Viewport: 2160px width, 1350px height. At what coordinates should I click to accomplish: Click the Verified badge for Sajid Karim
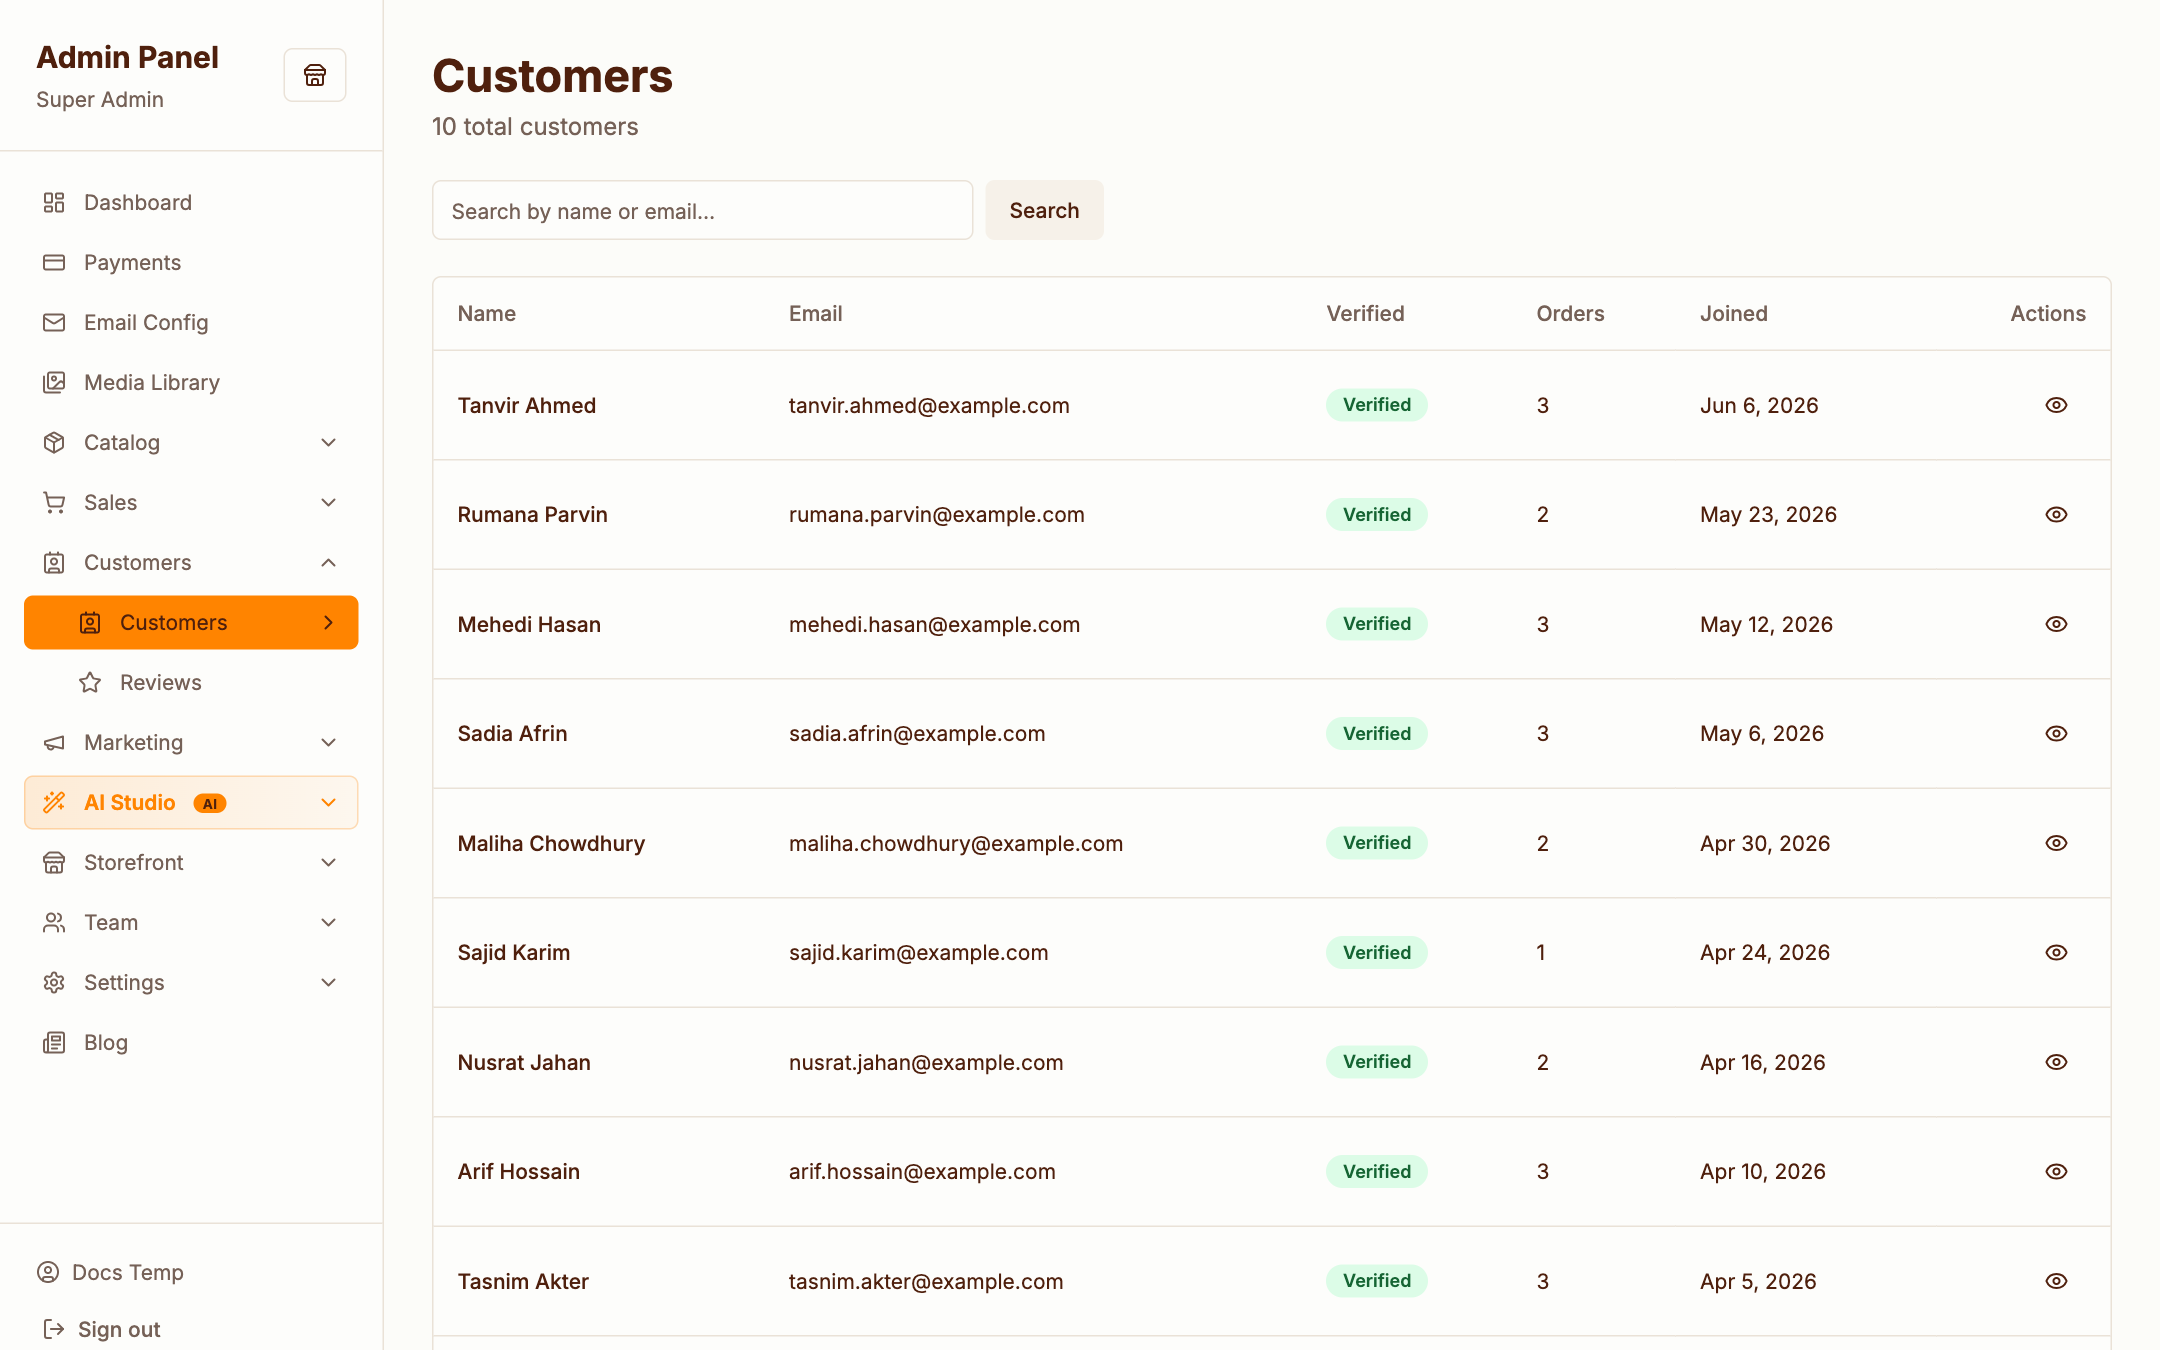(x=1376, y=953)
